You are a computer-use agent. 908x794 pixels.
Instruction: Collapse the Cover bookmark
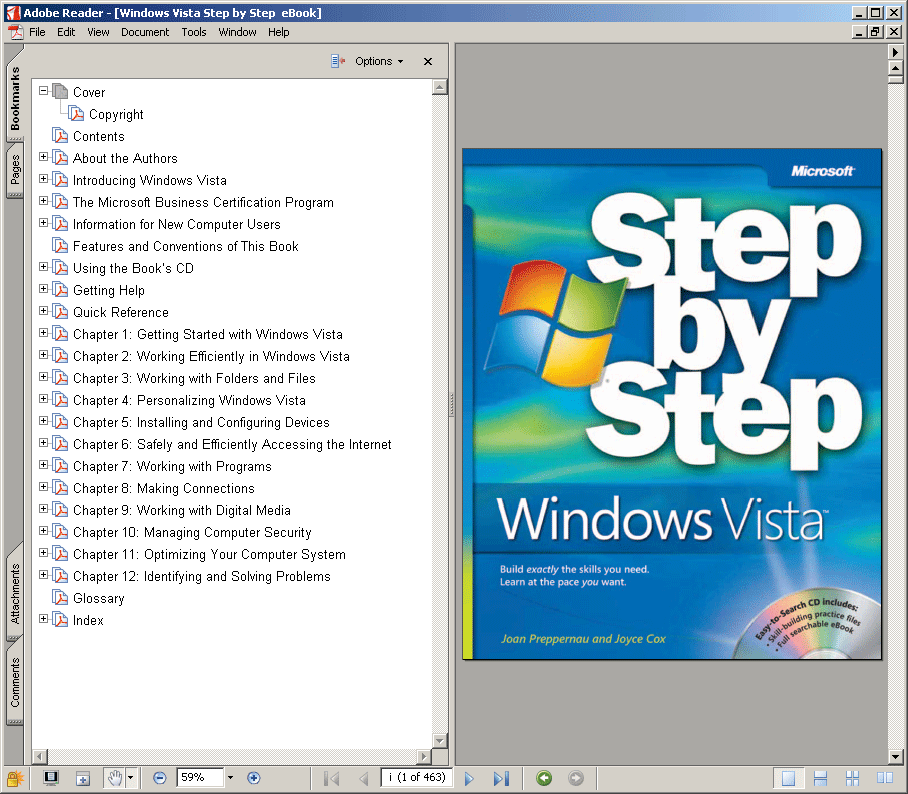[43, 90]
